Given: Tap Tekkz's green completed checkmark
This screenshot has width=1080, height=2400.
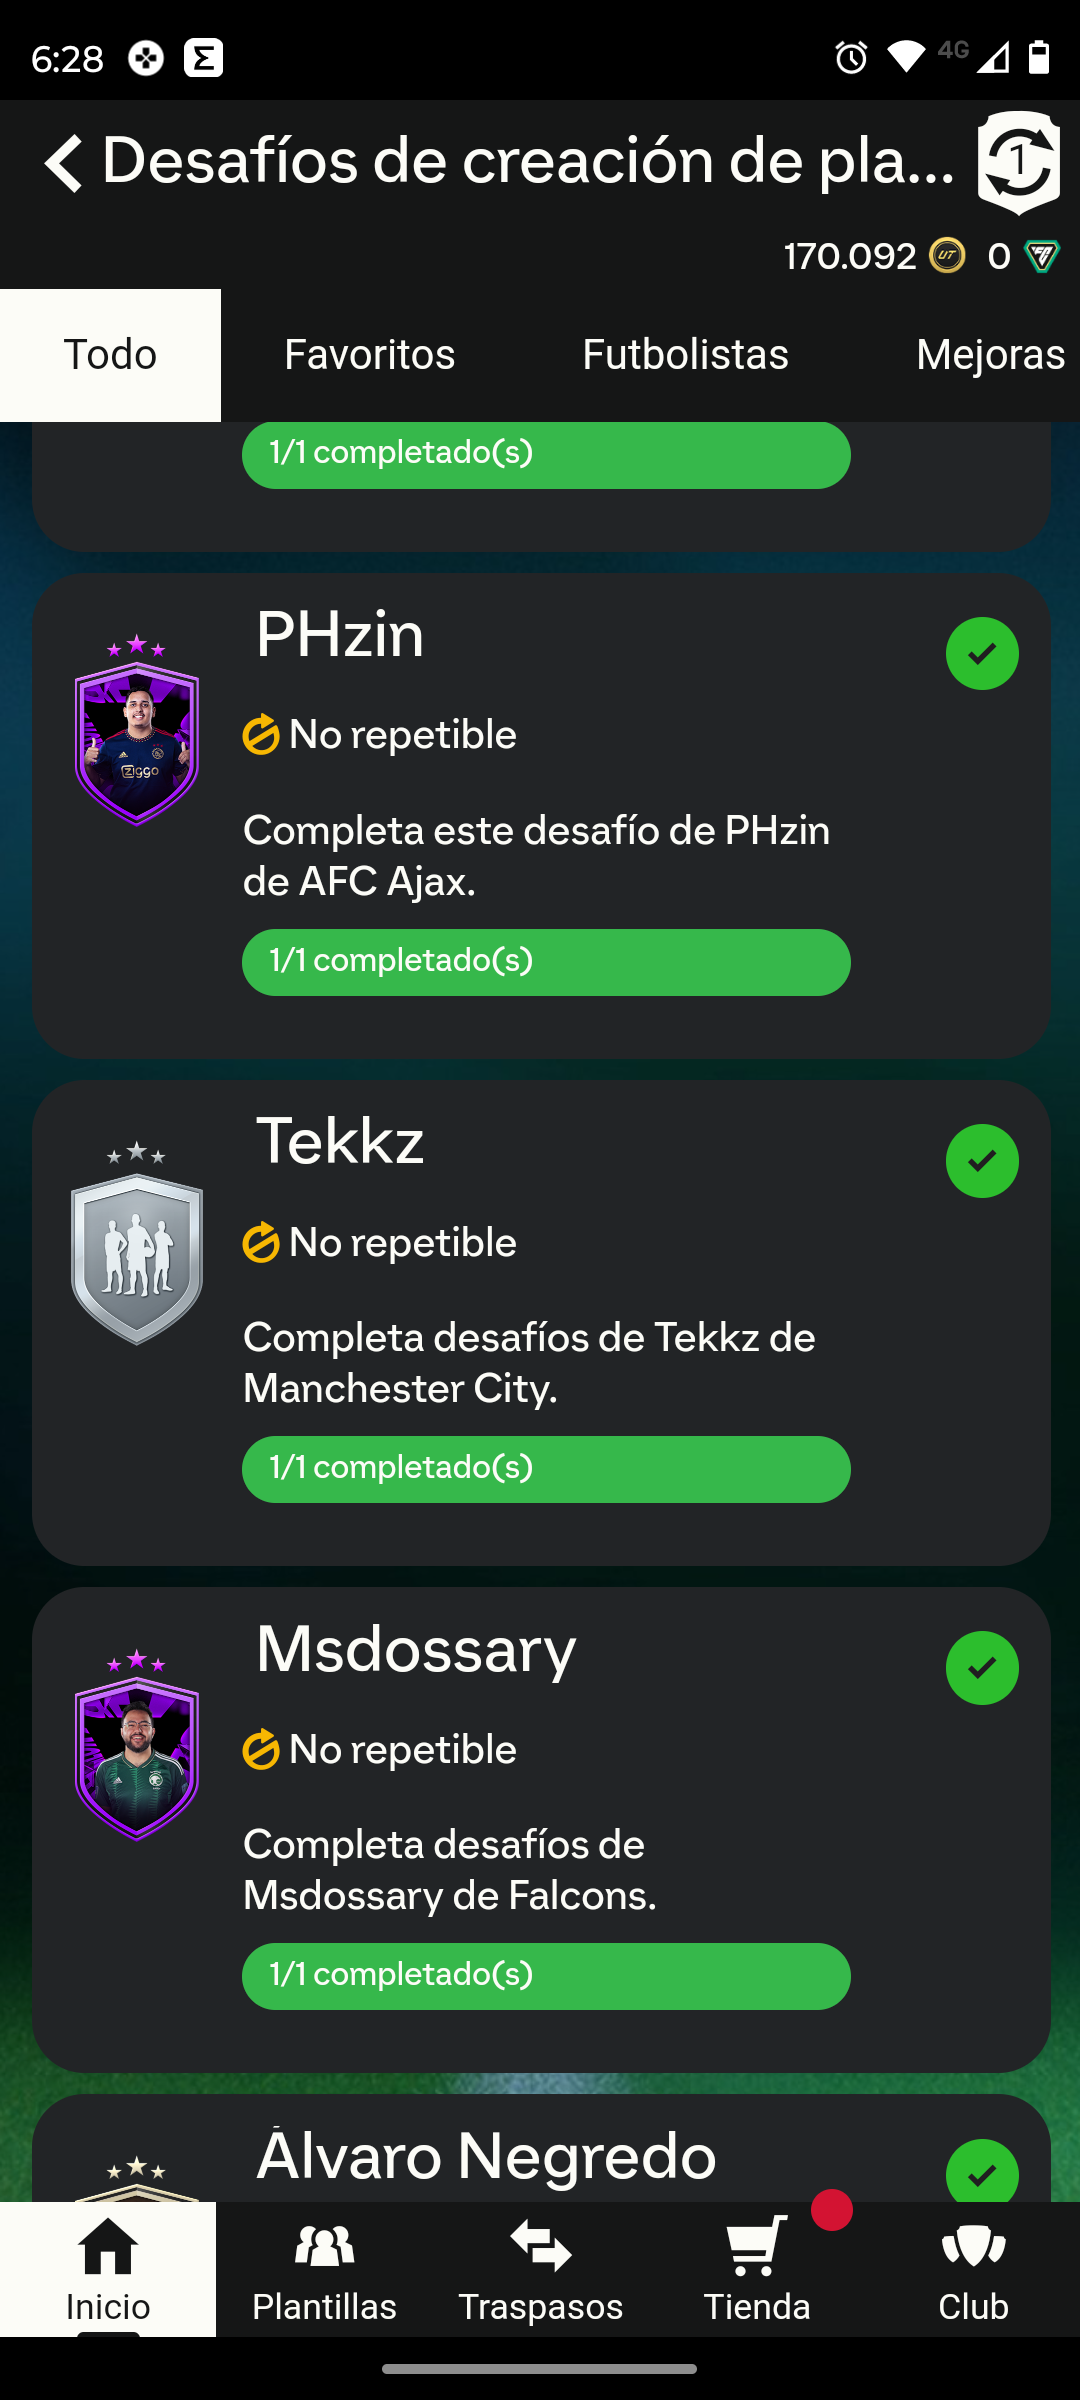Looking at the screenshot, I should point(982,1161).
